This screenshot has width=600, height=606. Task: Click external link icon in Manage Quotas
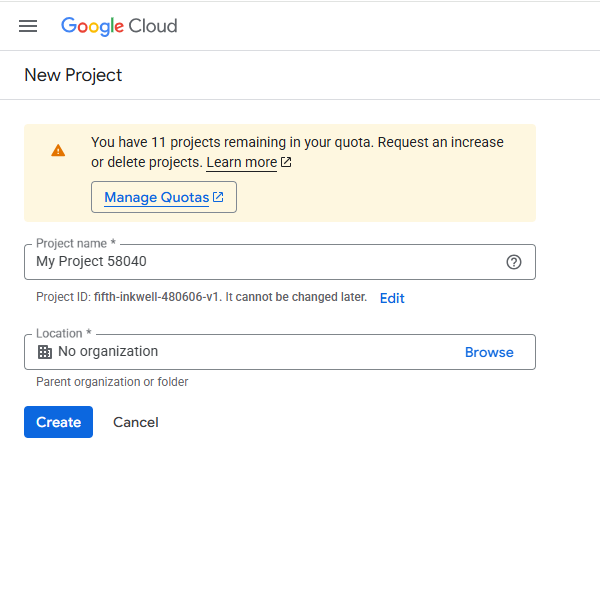pos(218,197)
